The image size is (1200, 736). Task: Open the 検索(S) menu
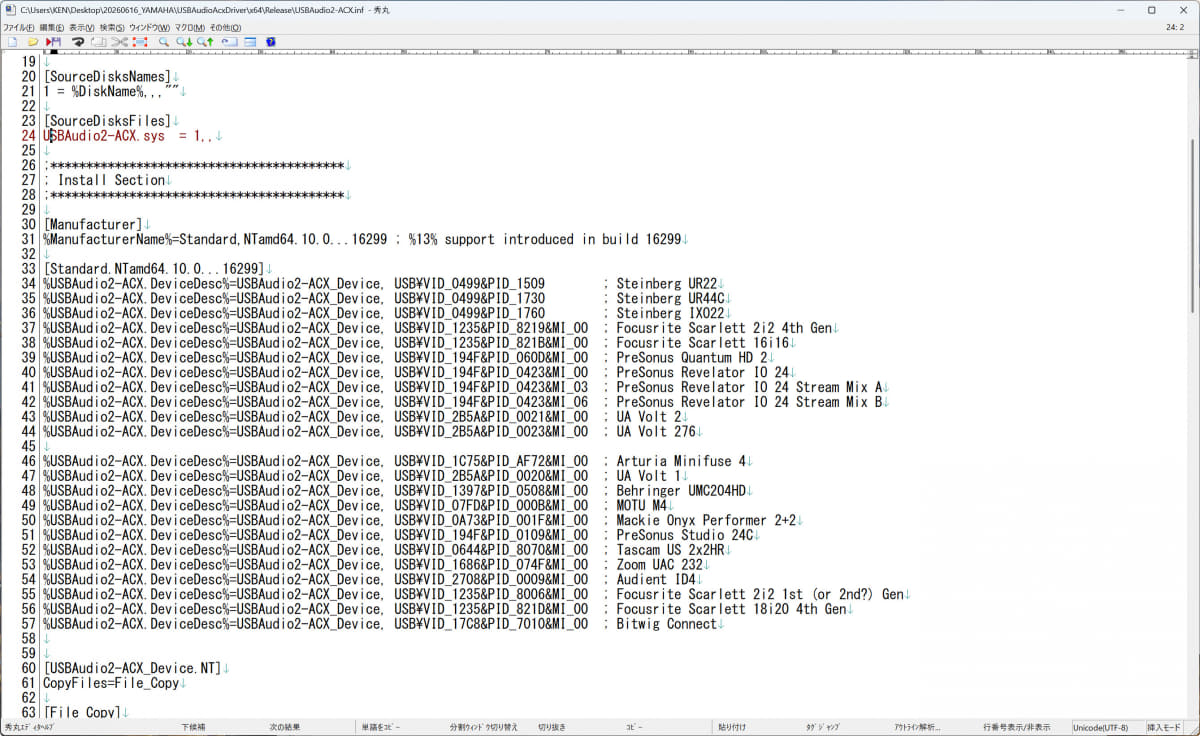(112, 27)
